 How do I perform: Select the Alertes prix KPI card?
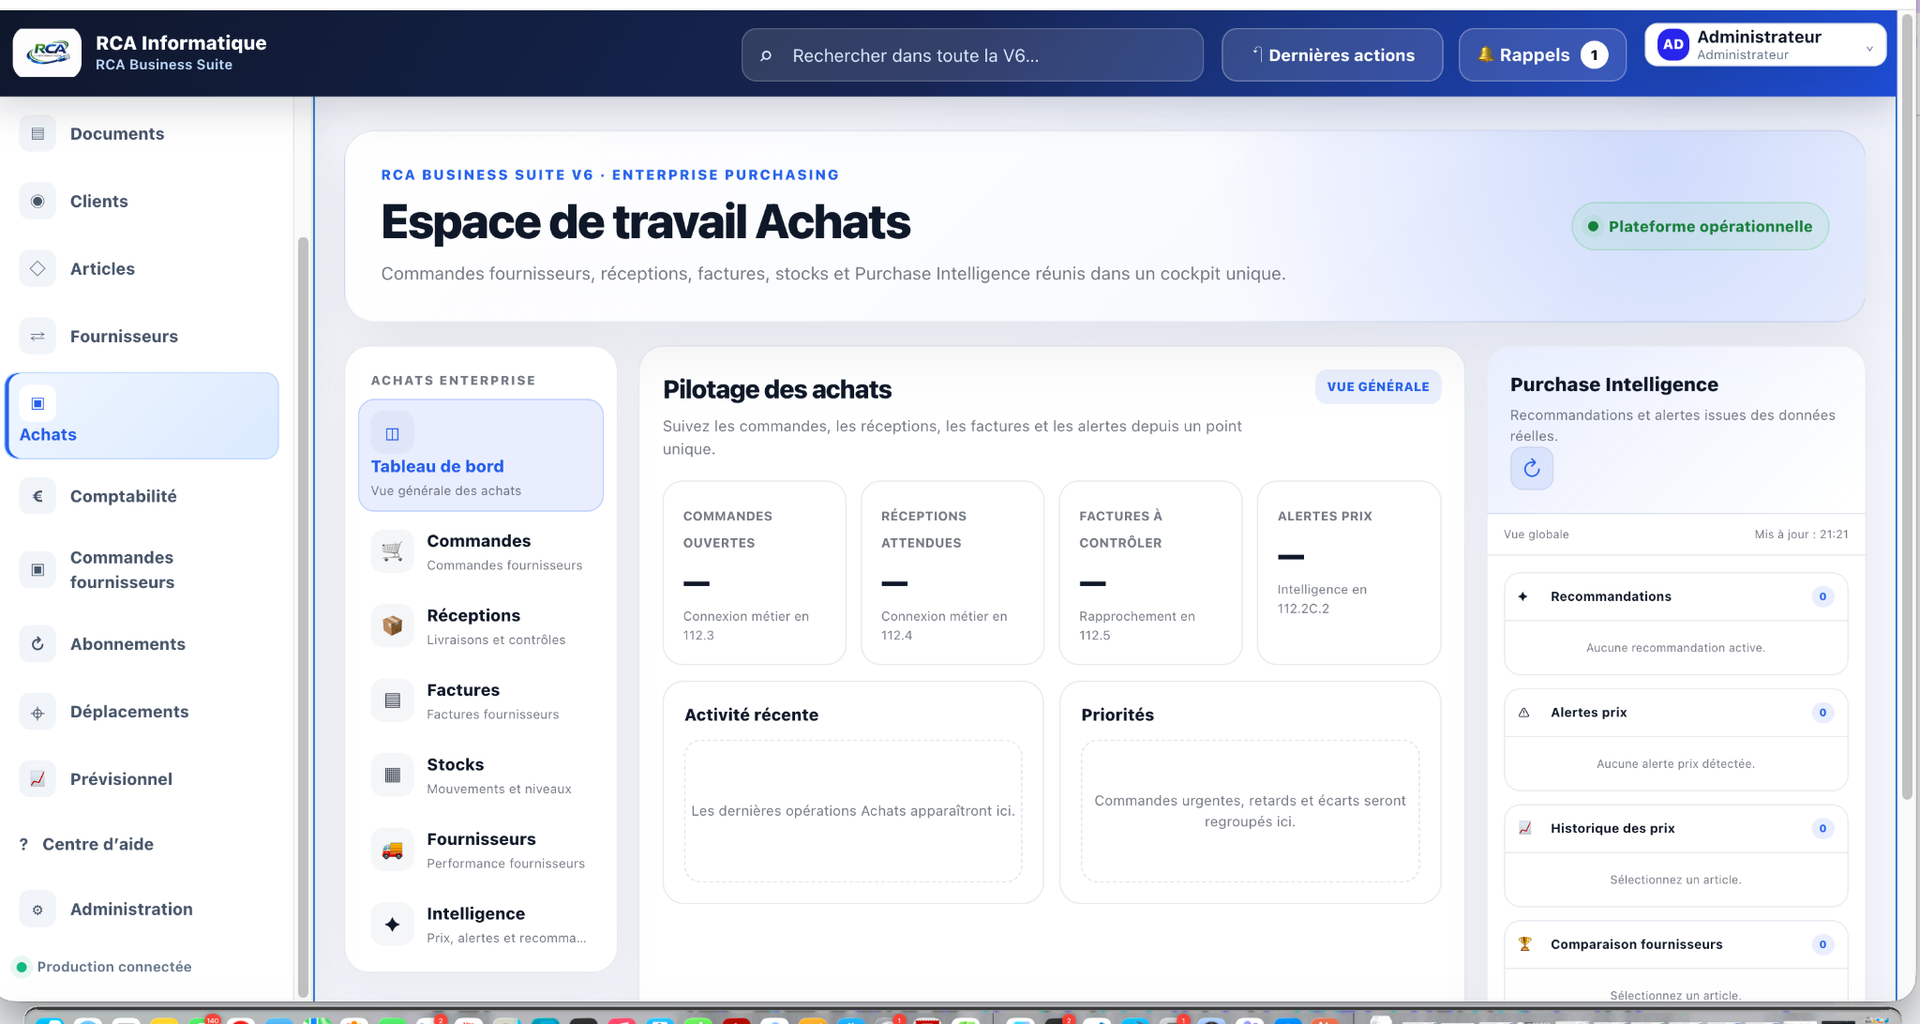click(x=1348, y=573)
